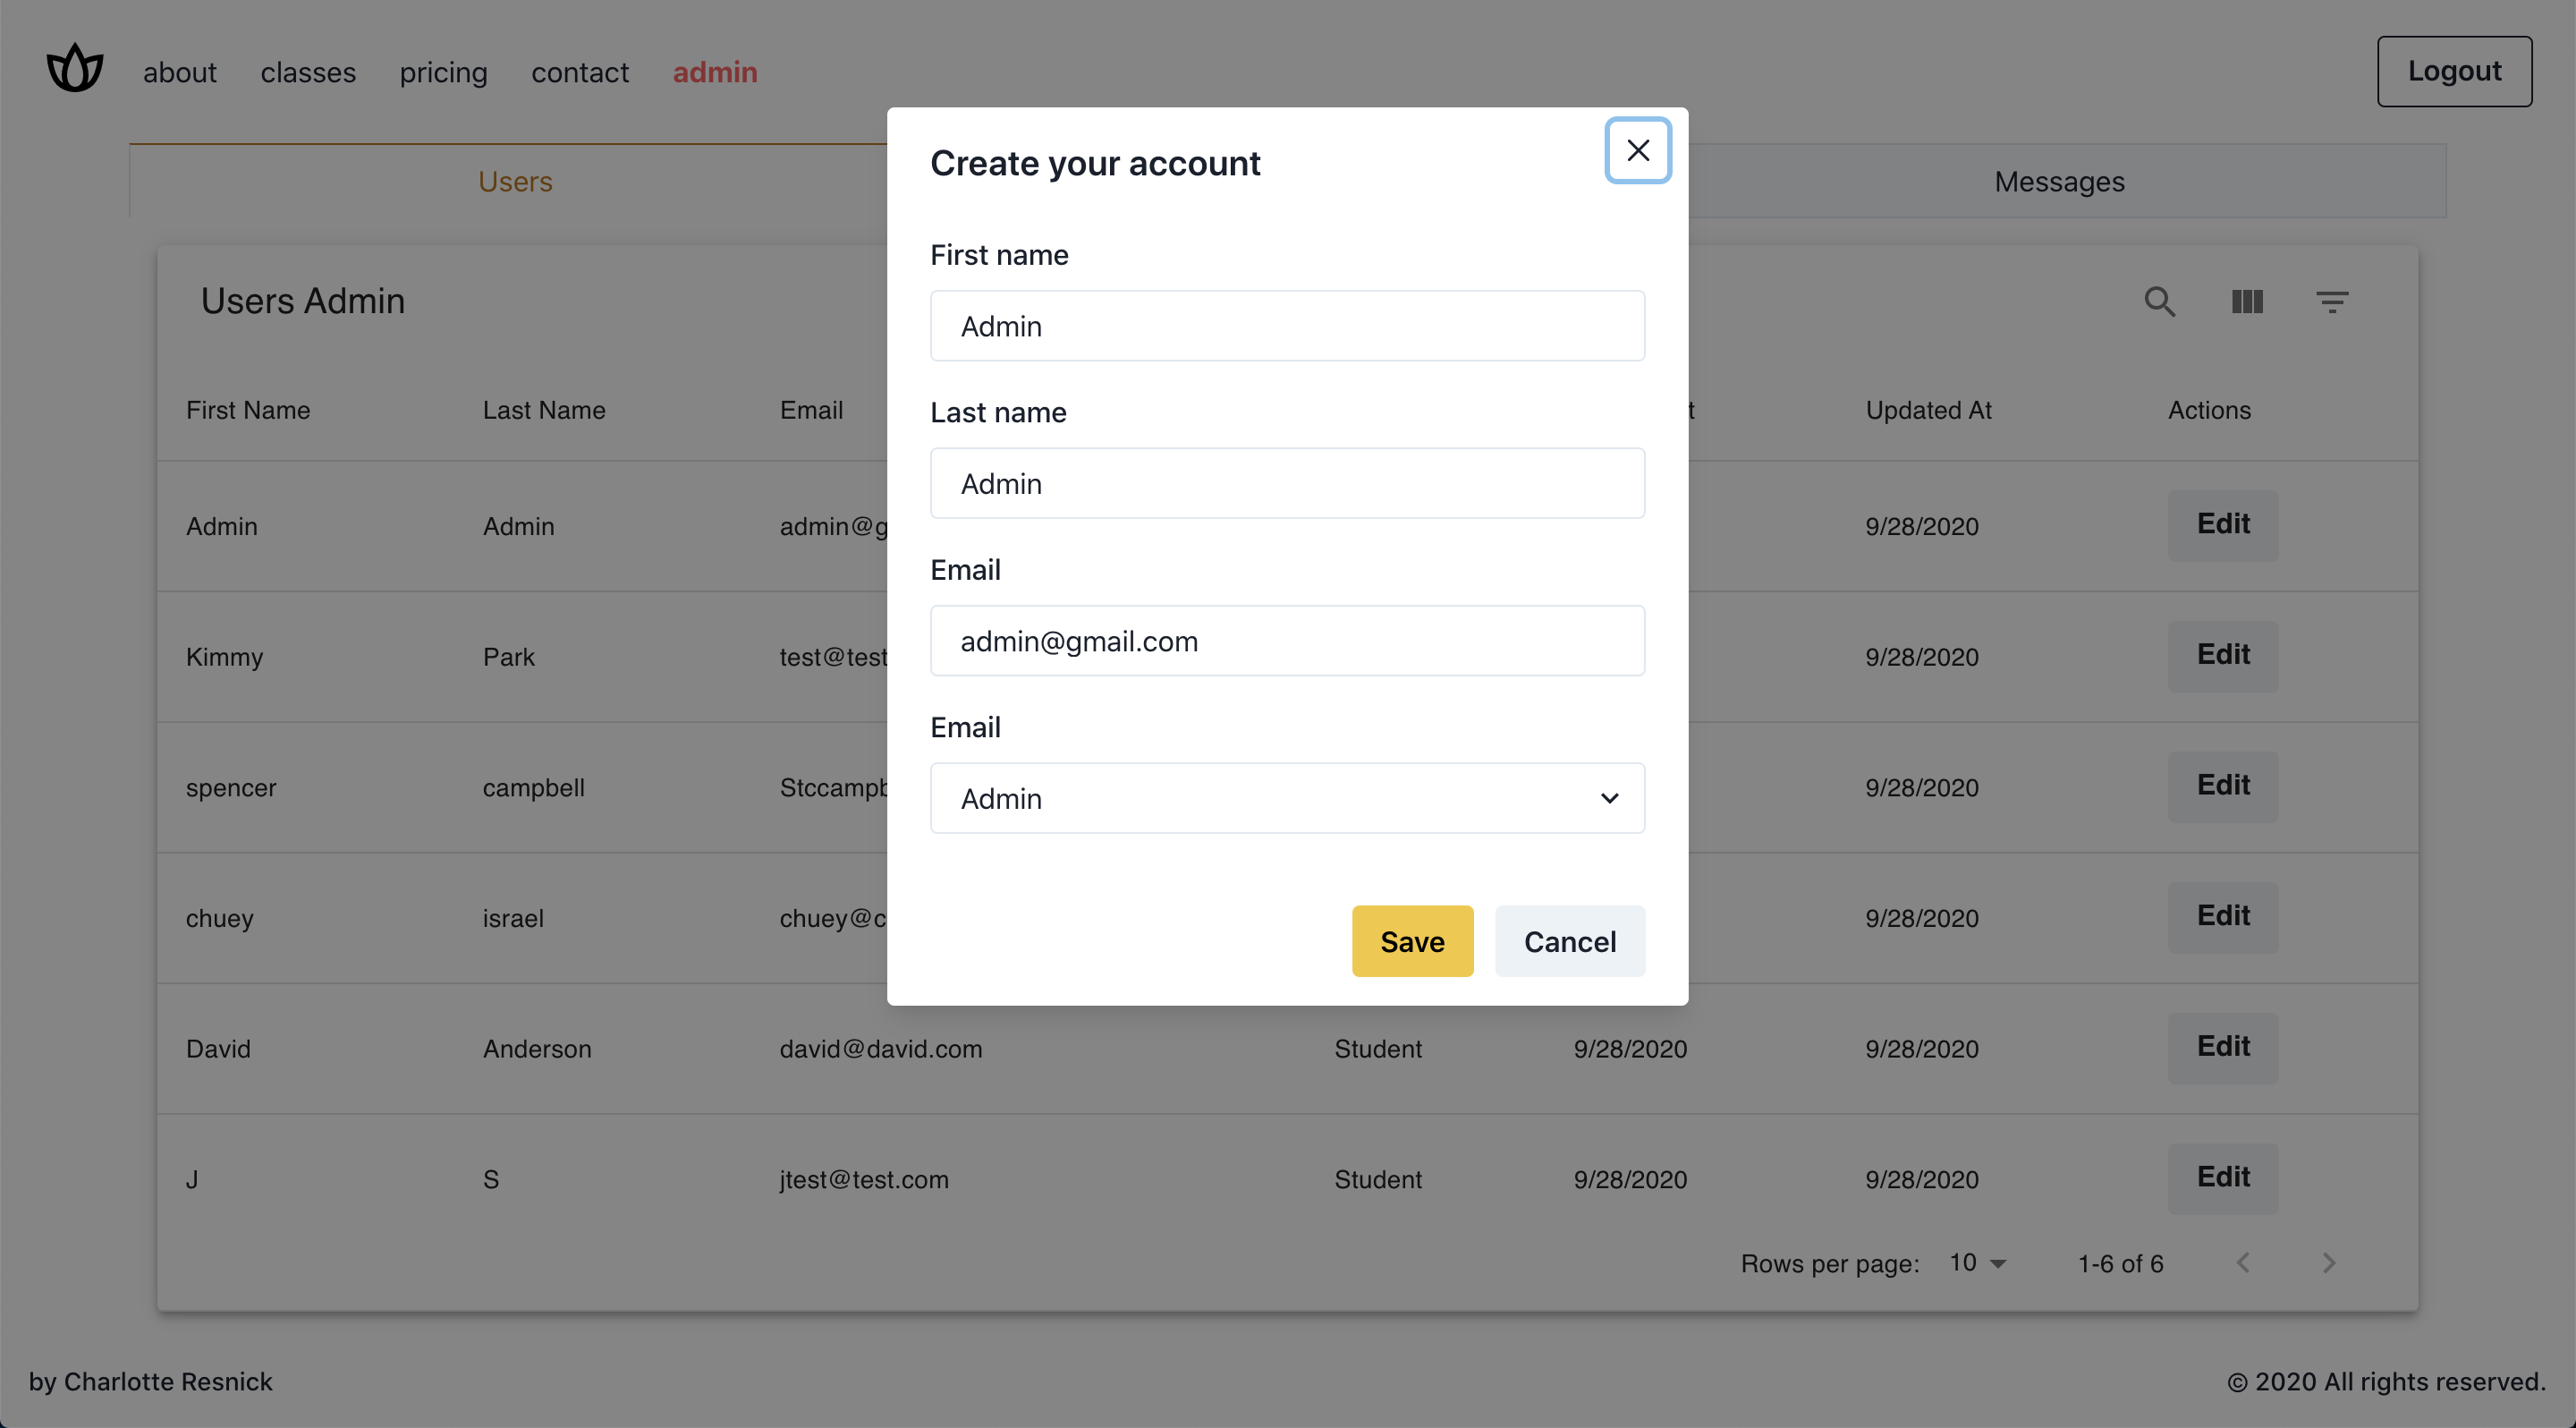Click the lotus logo icon
The width and height of the screenshot is (2576, 1428).
[x=75, y=69]
